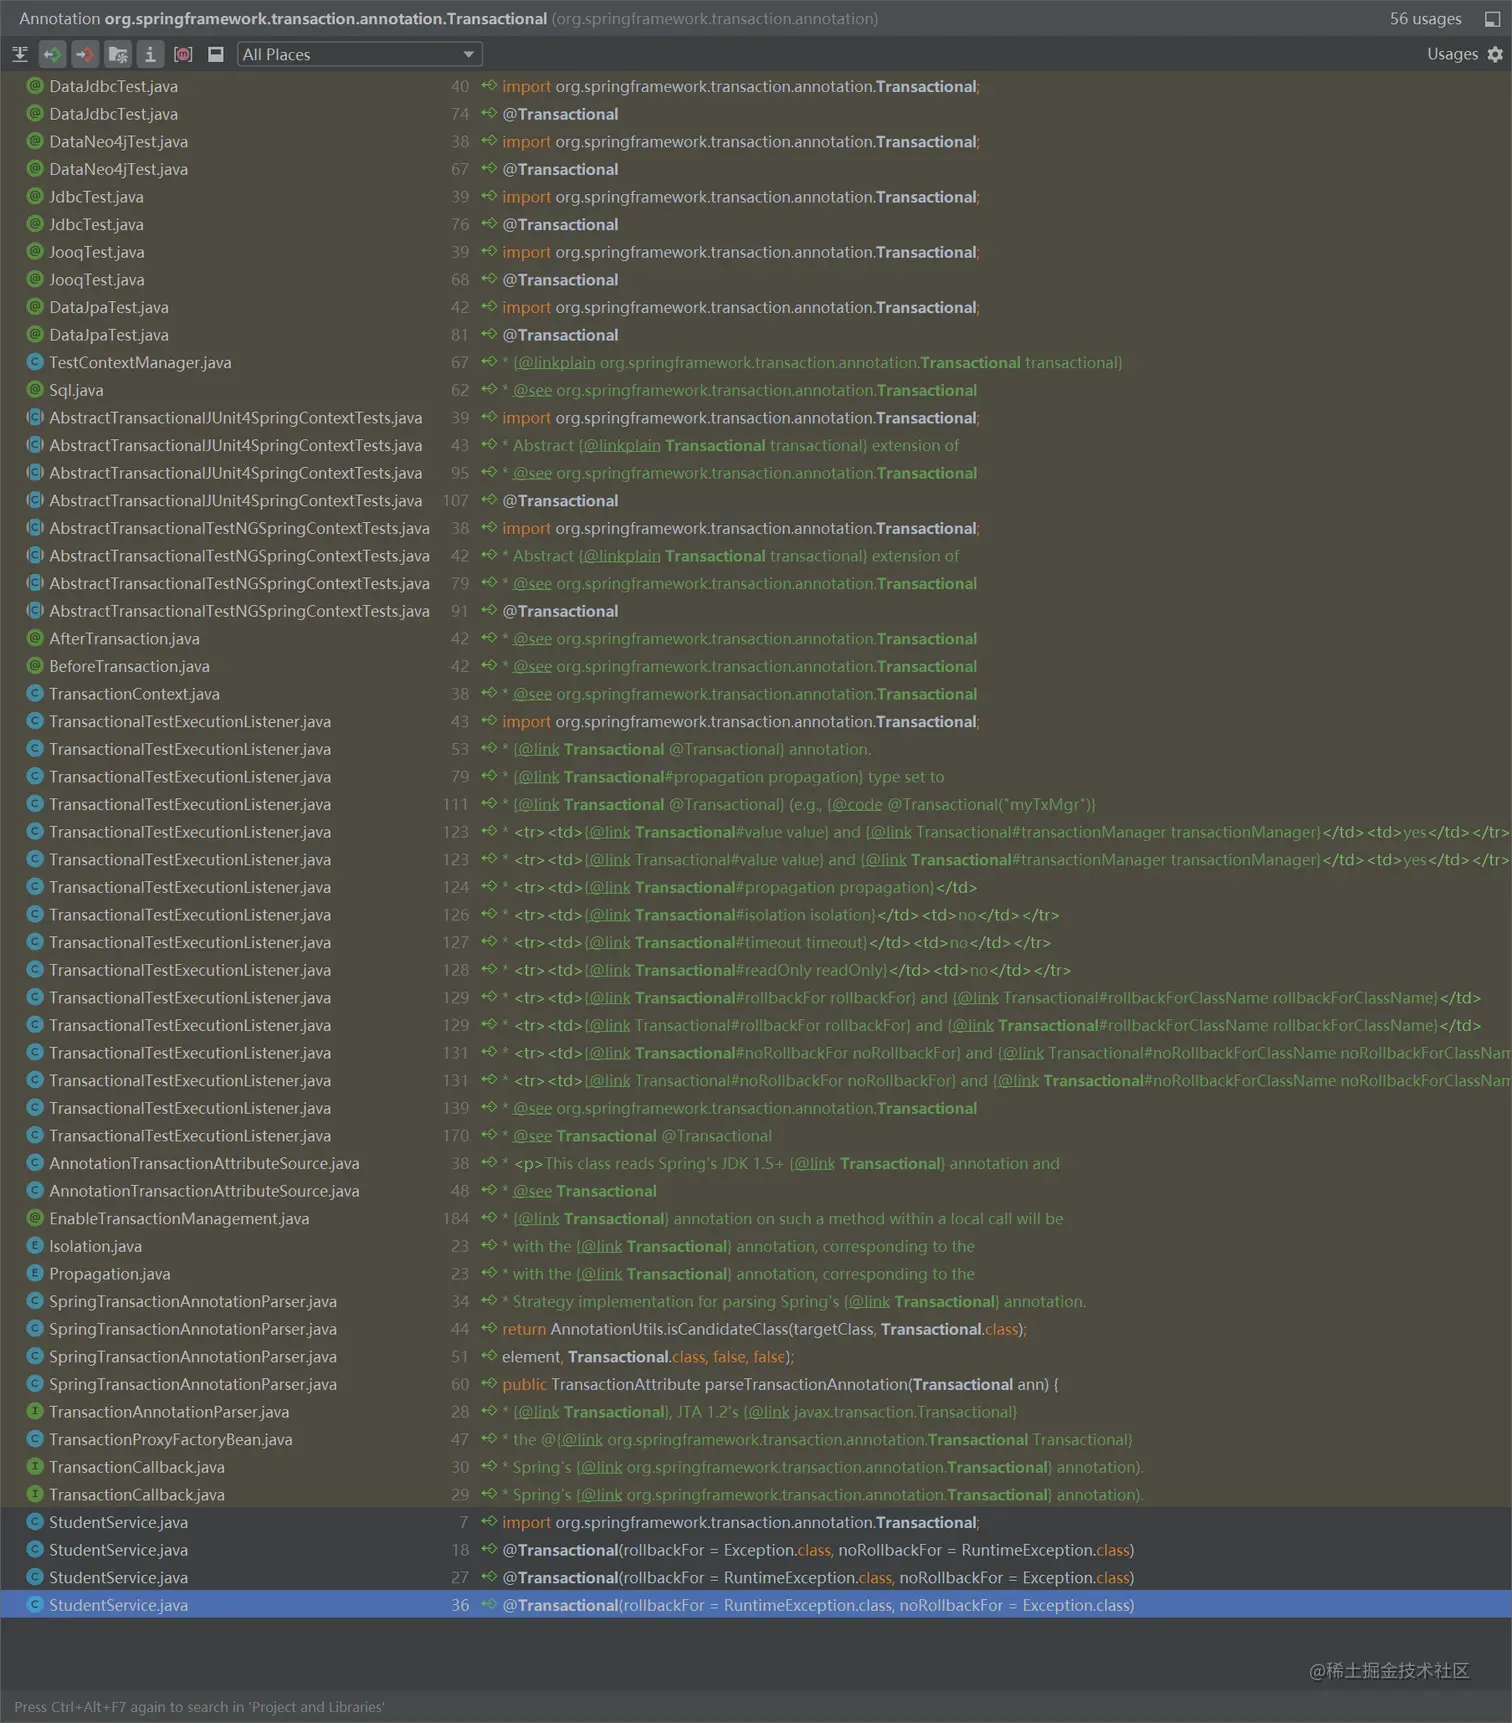Click usage arrow icon beside line 170
Image resolution: width=1512 pixels, height=1723 pixels.
pos(489,1135)
